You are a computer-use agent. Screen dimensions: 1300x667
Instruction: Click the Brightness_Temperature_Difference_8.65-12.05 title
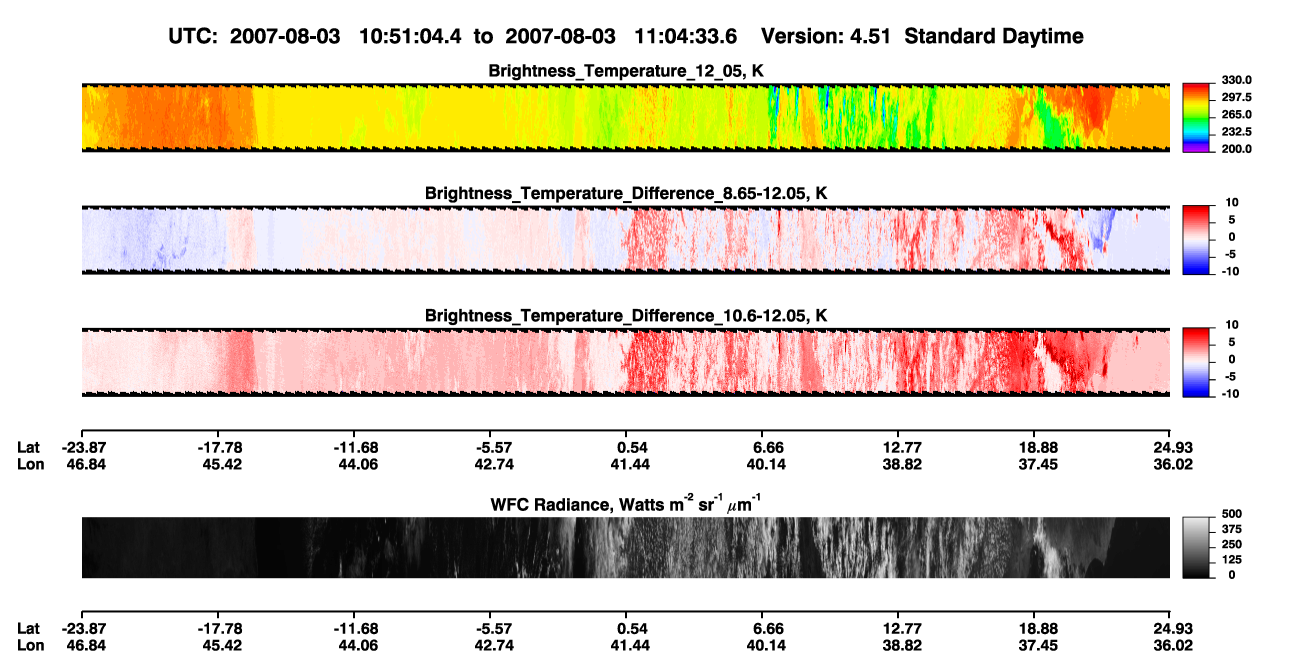click(627, 193)
